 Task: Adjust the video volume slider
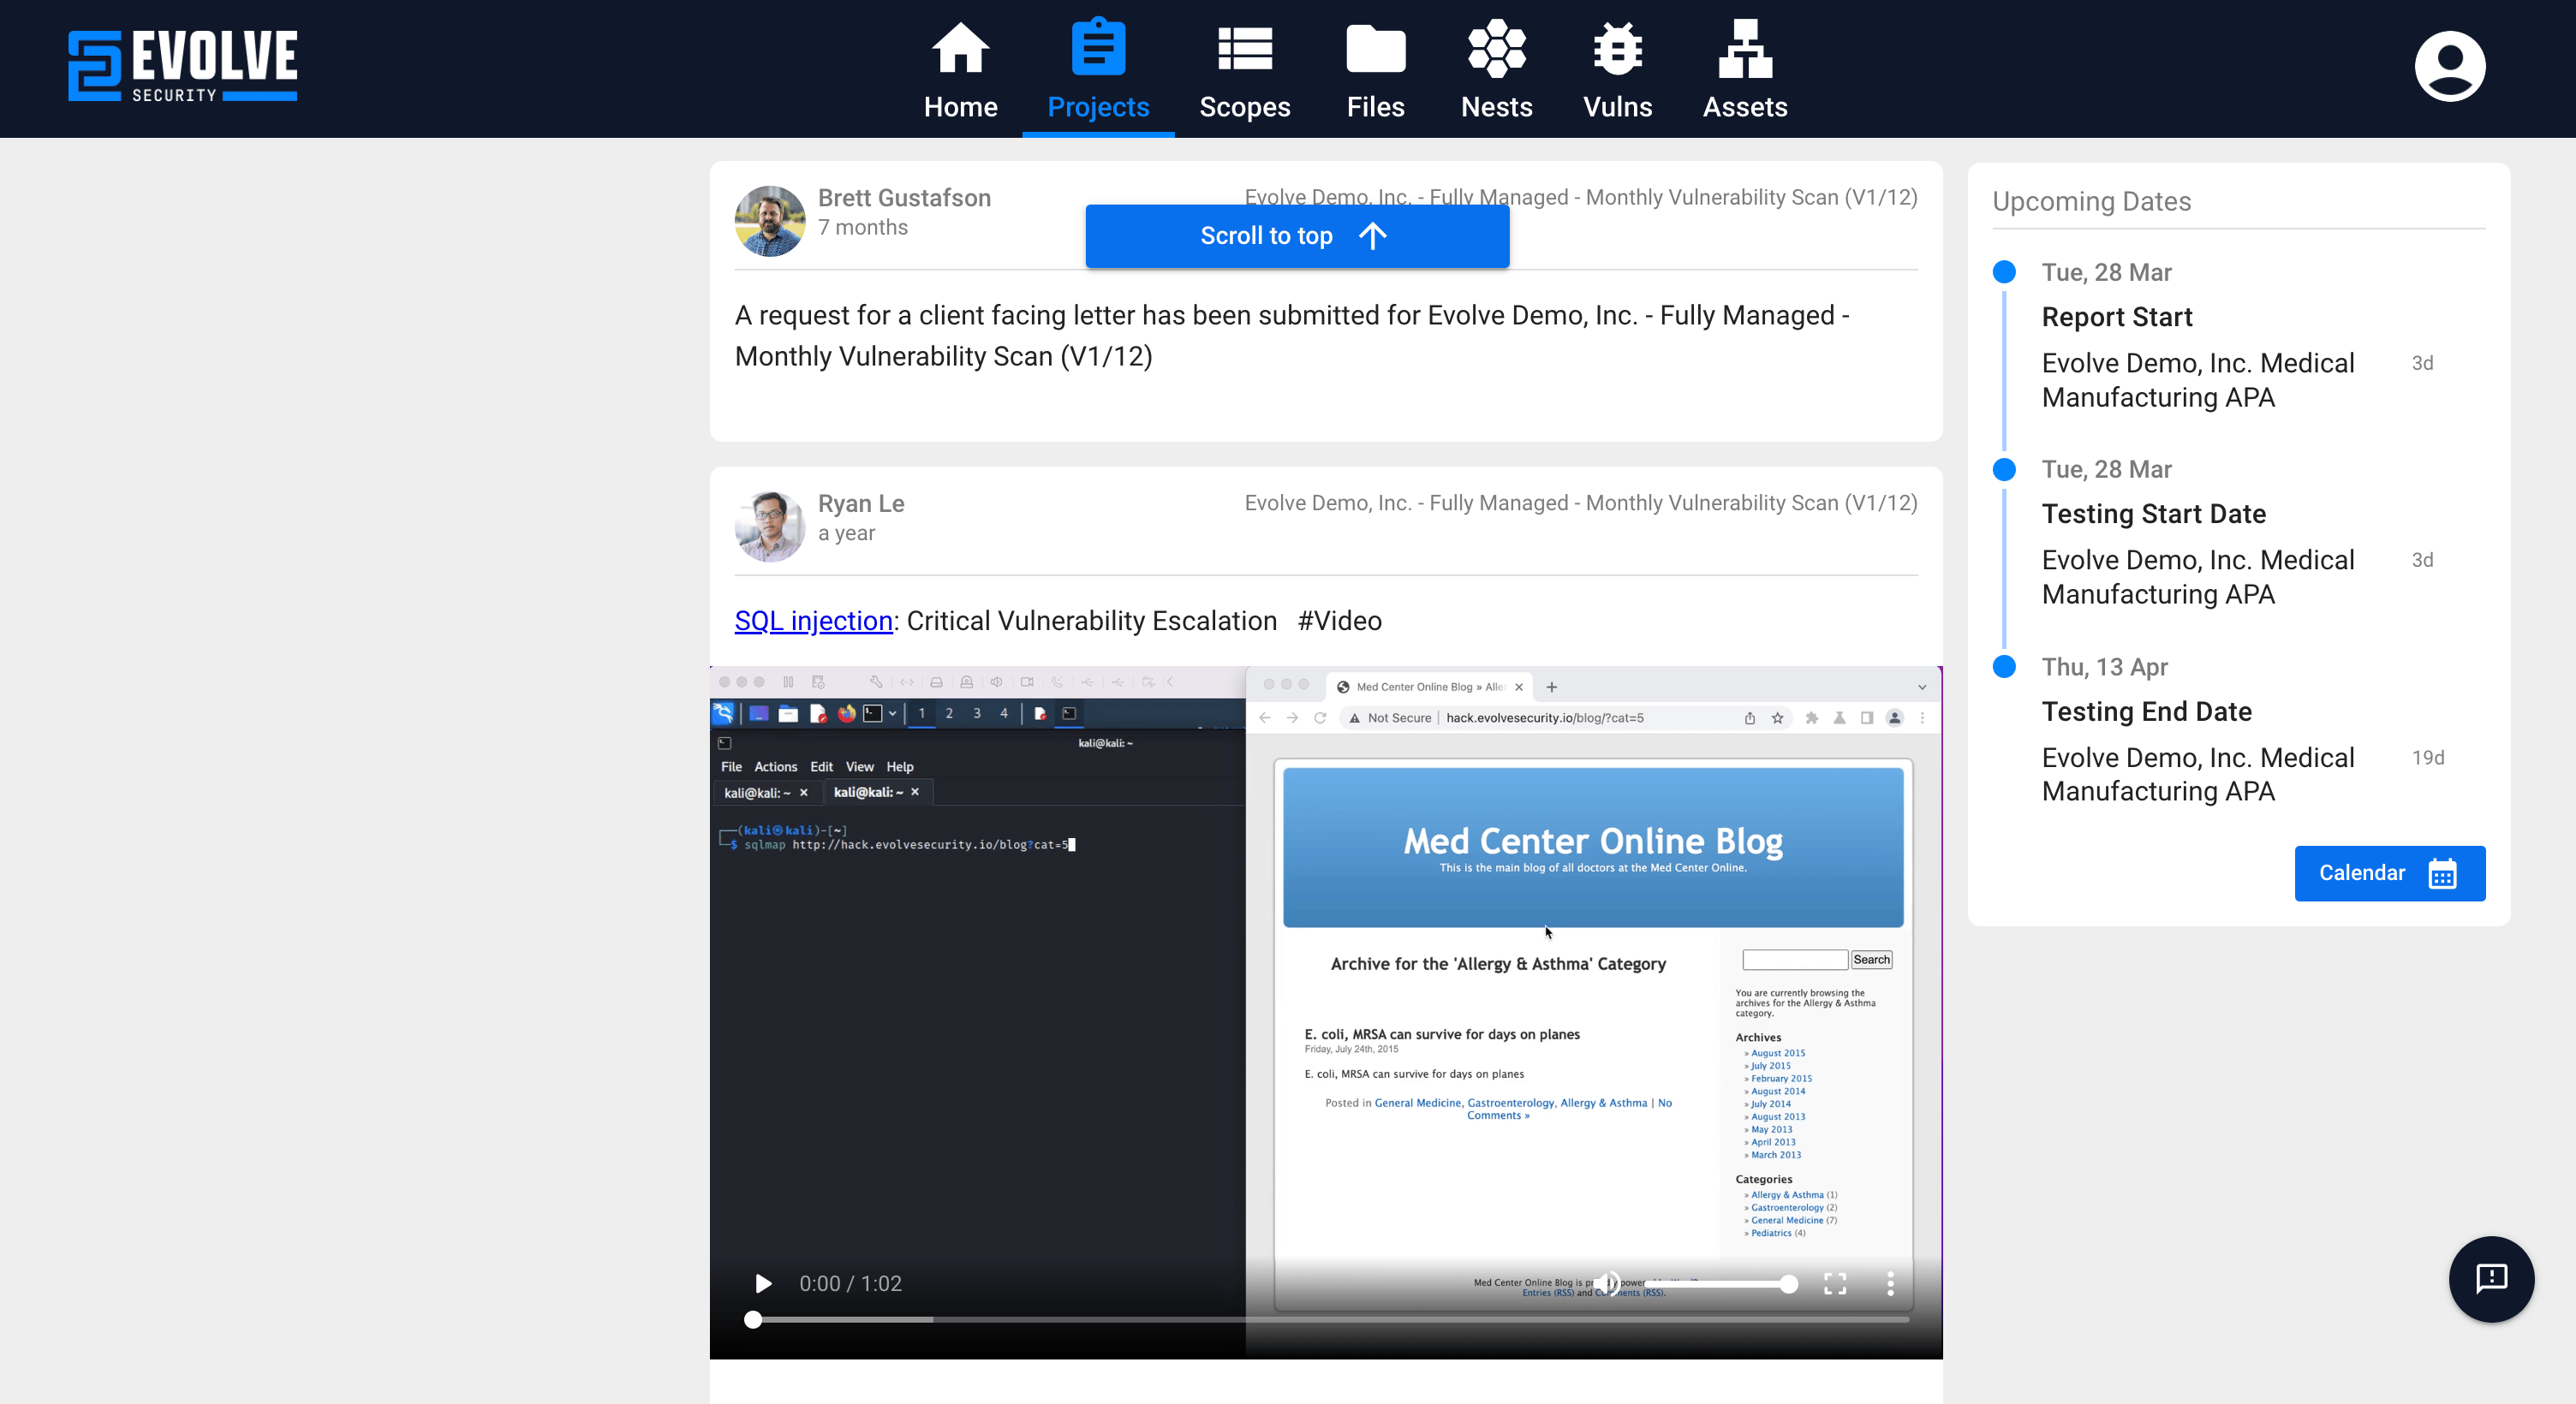click(x=1720, y=1283)
